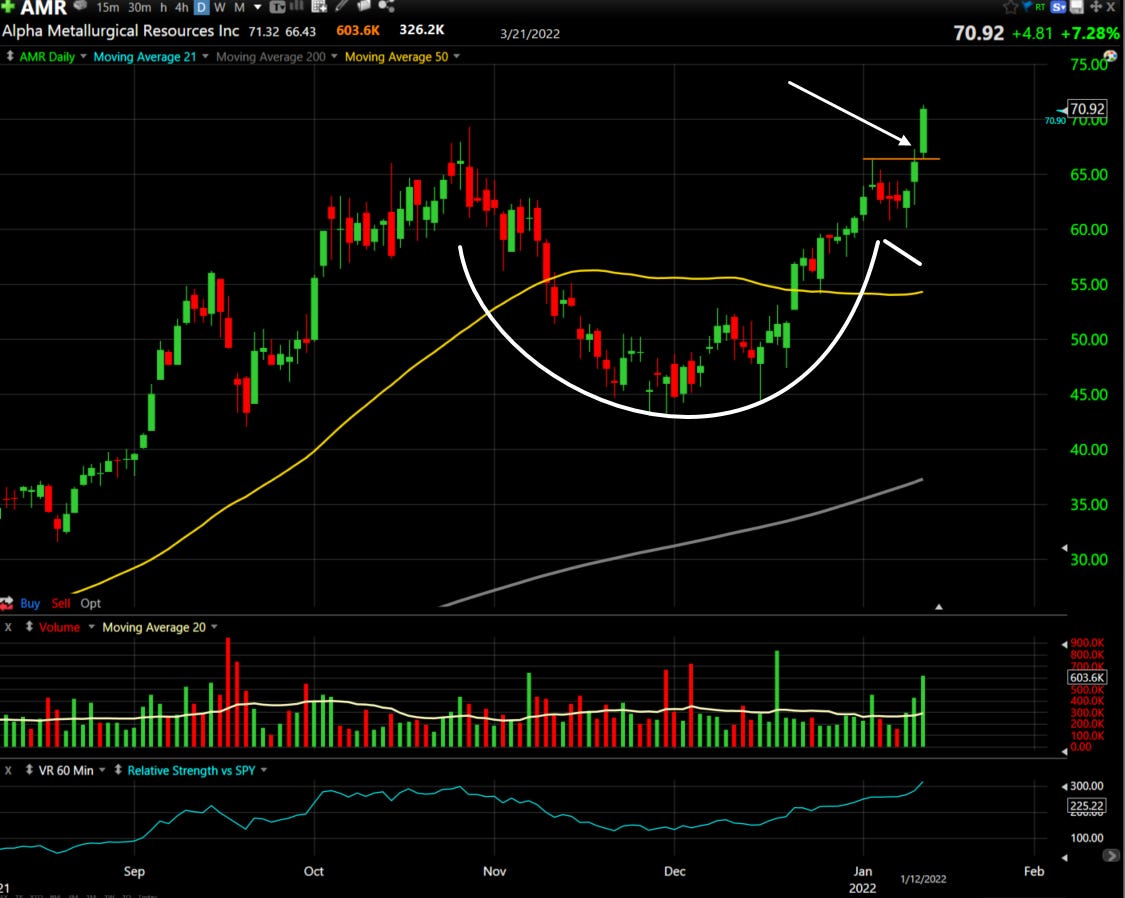Open the Moving Average 20 dropdown arrow
The image size is (1125, 898).
coord(214,626)
